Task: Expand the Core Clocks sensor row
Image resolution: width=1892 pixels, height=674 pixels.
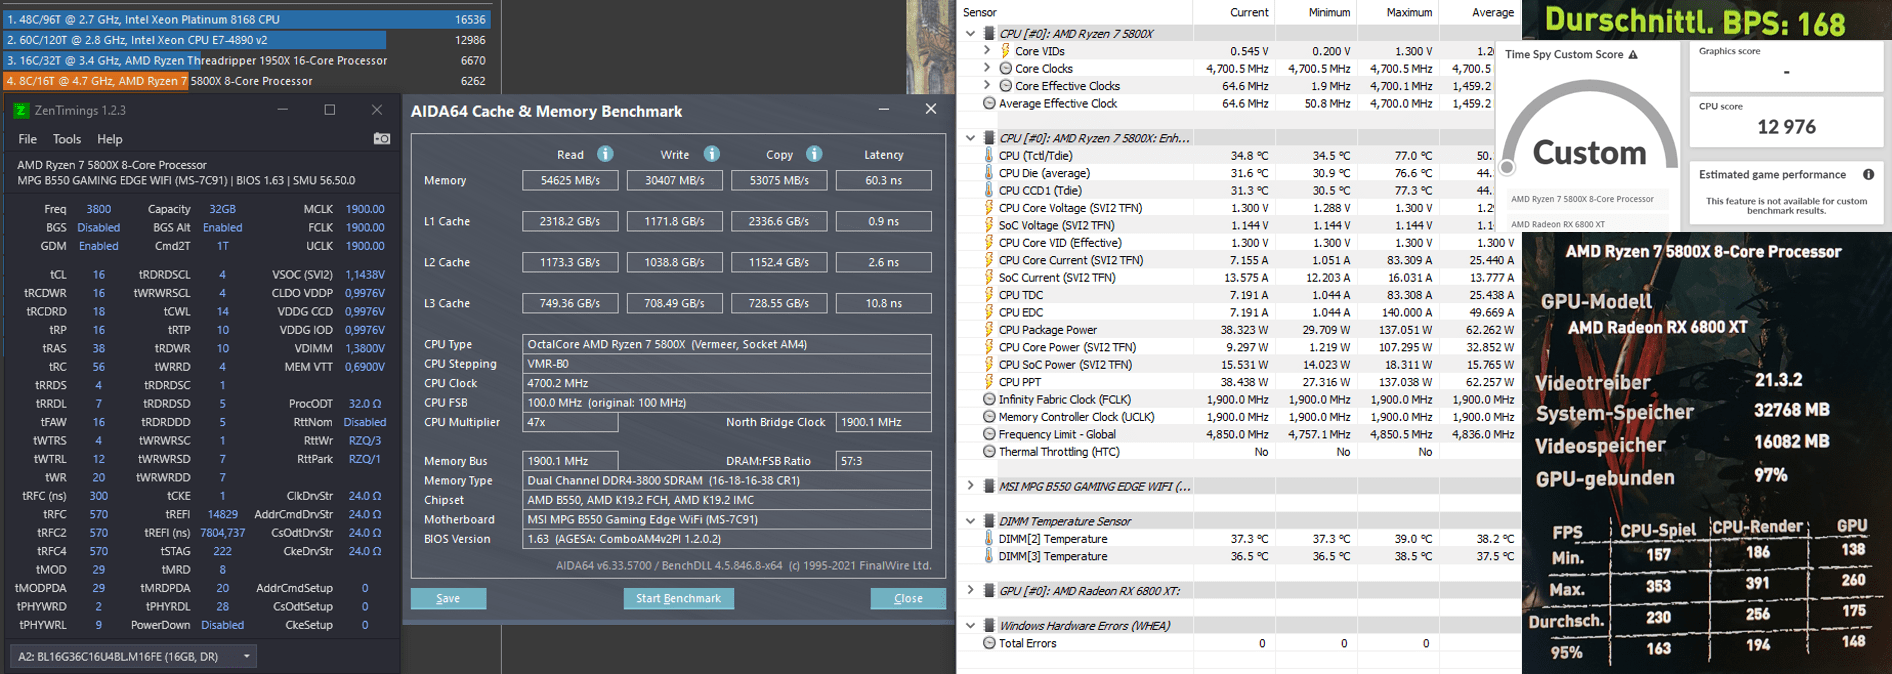Action: pyautogui.click(x=987, y=69)
